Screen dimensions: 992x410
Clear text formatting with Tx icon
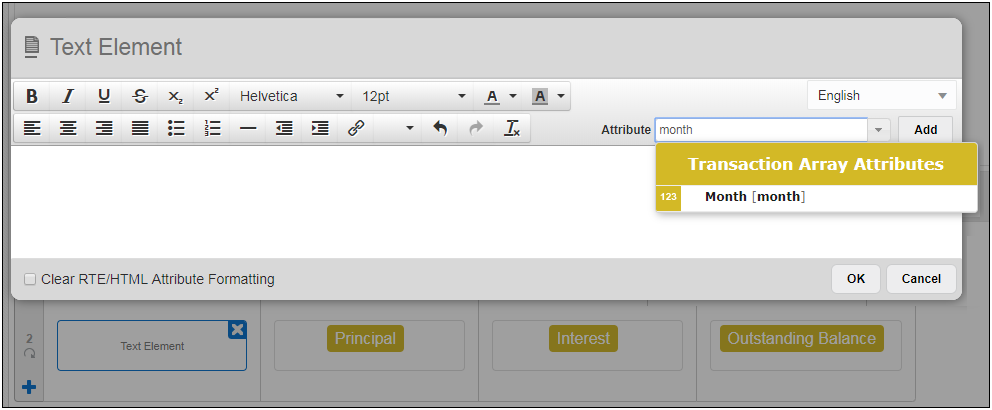click(512, 129)
